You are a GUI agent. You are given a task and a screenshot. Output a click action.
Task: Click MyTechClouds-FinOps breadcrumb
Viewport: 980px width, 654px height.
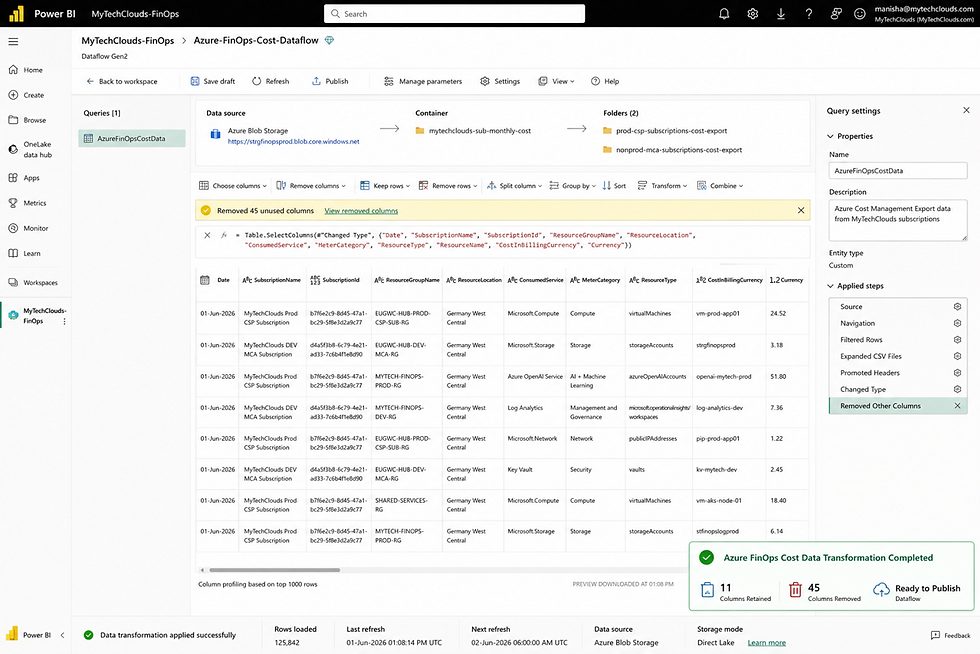pos(128,40)
